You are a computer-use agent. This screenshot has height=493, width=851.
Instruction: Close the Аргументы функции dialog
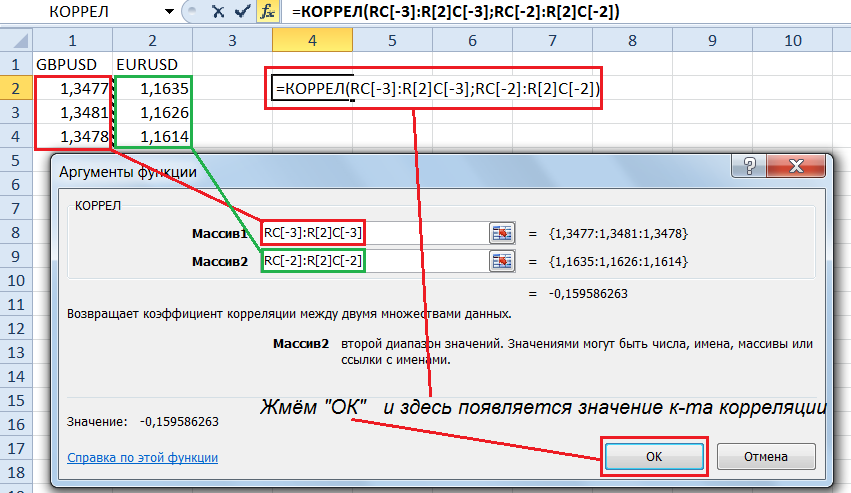[796, 166]
